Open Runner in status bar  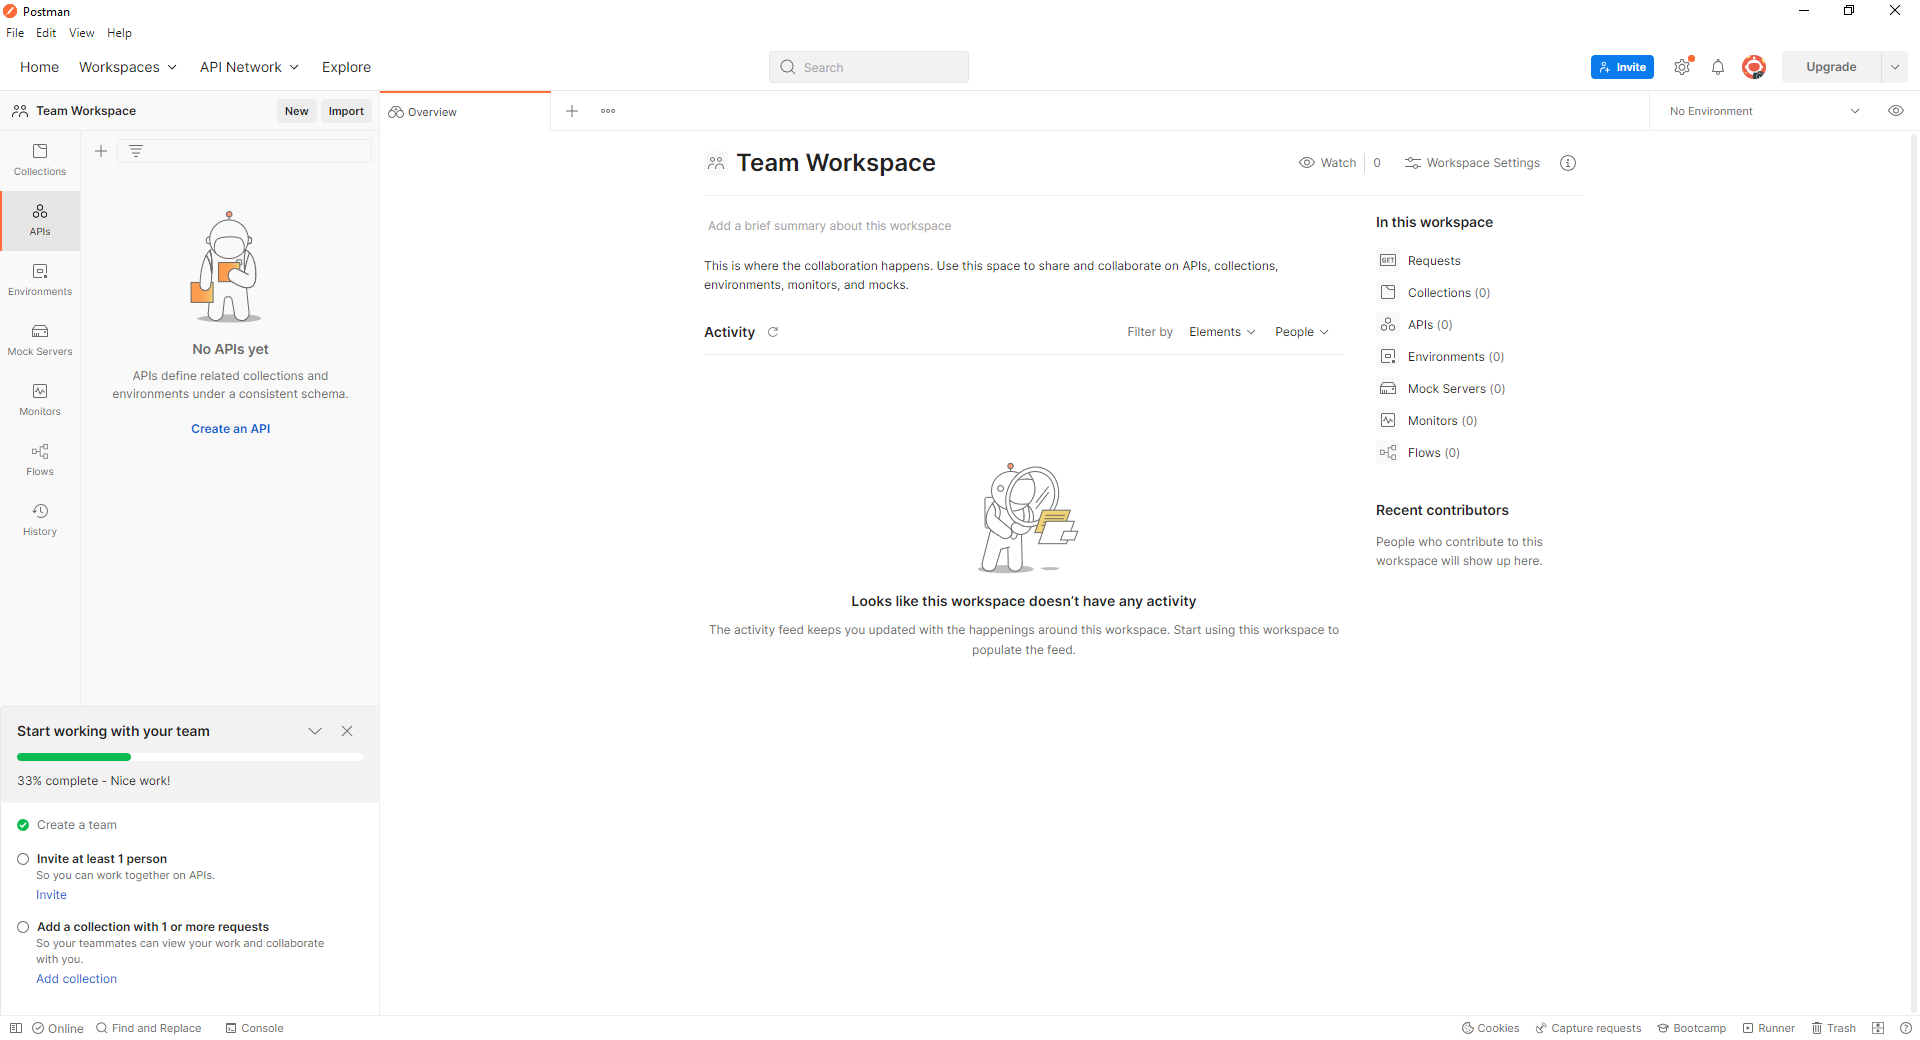(1768, 1028)
